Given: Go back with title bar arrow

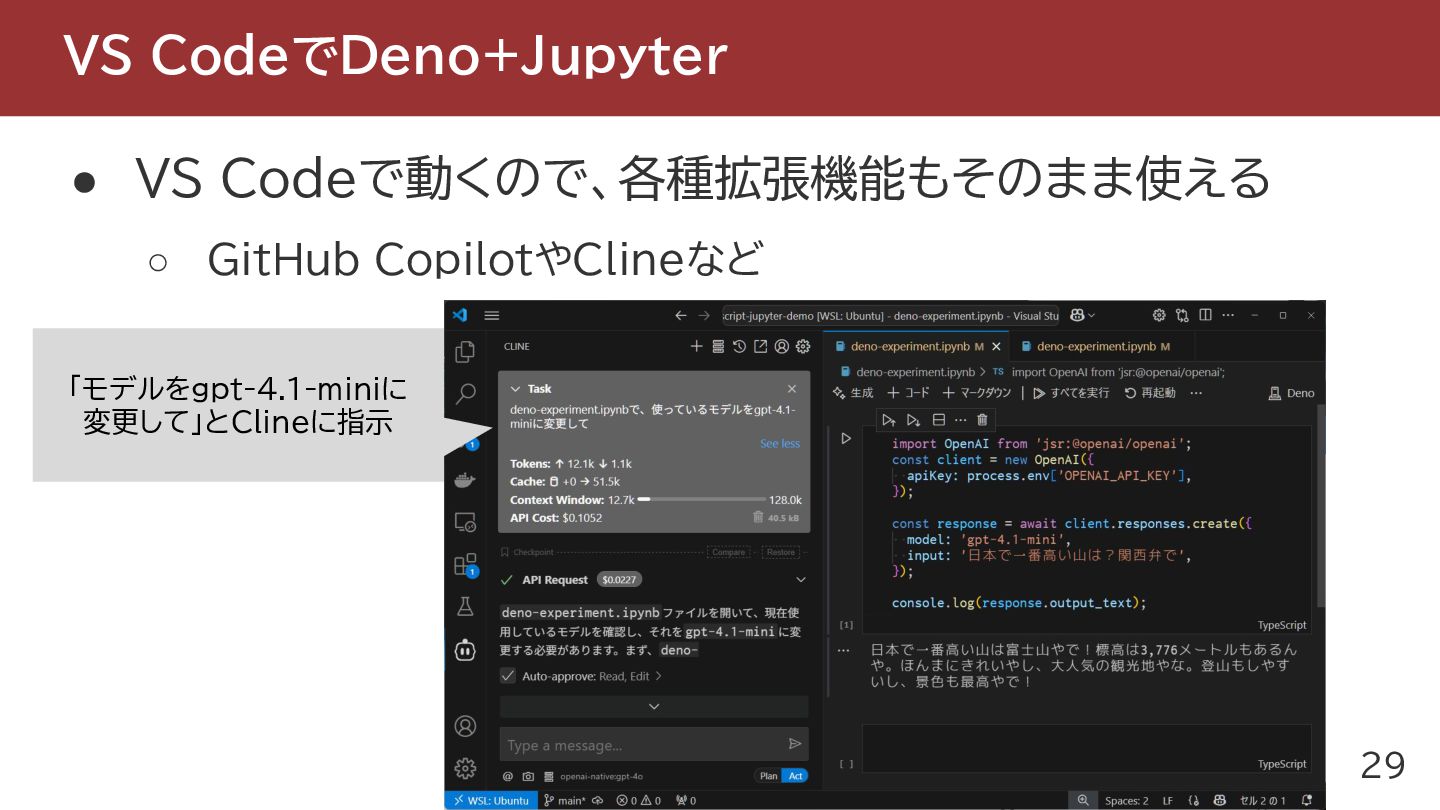Looking at the screenshot, I should tap(681, 315).
